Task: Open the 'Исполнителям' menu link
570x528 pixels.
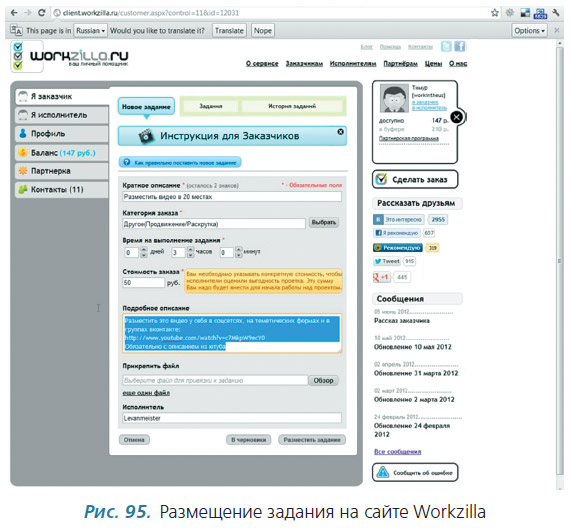Action: [353, 64]
